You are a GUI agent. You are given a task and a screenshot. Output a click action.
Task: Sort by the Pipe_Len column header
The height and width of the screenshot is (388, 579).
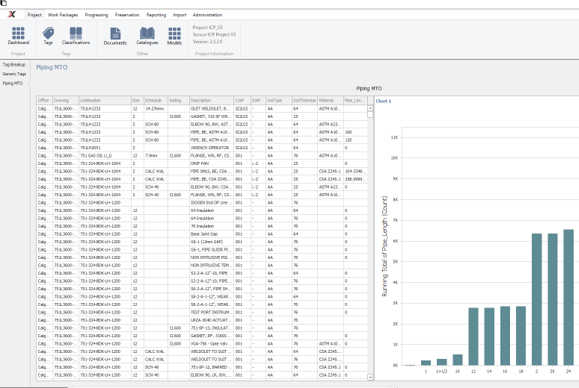click(355, 100)
